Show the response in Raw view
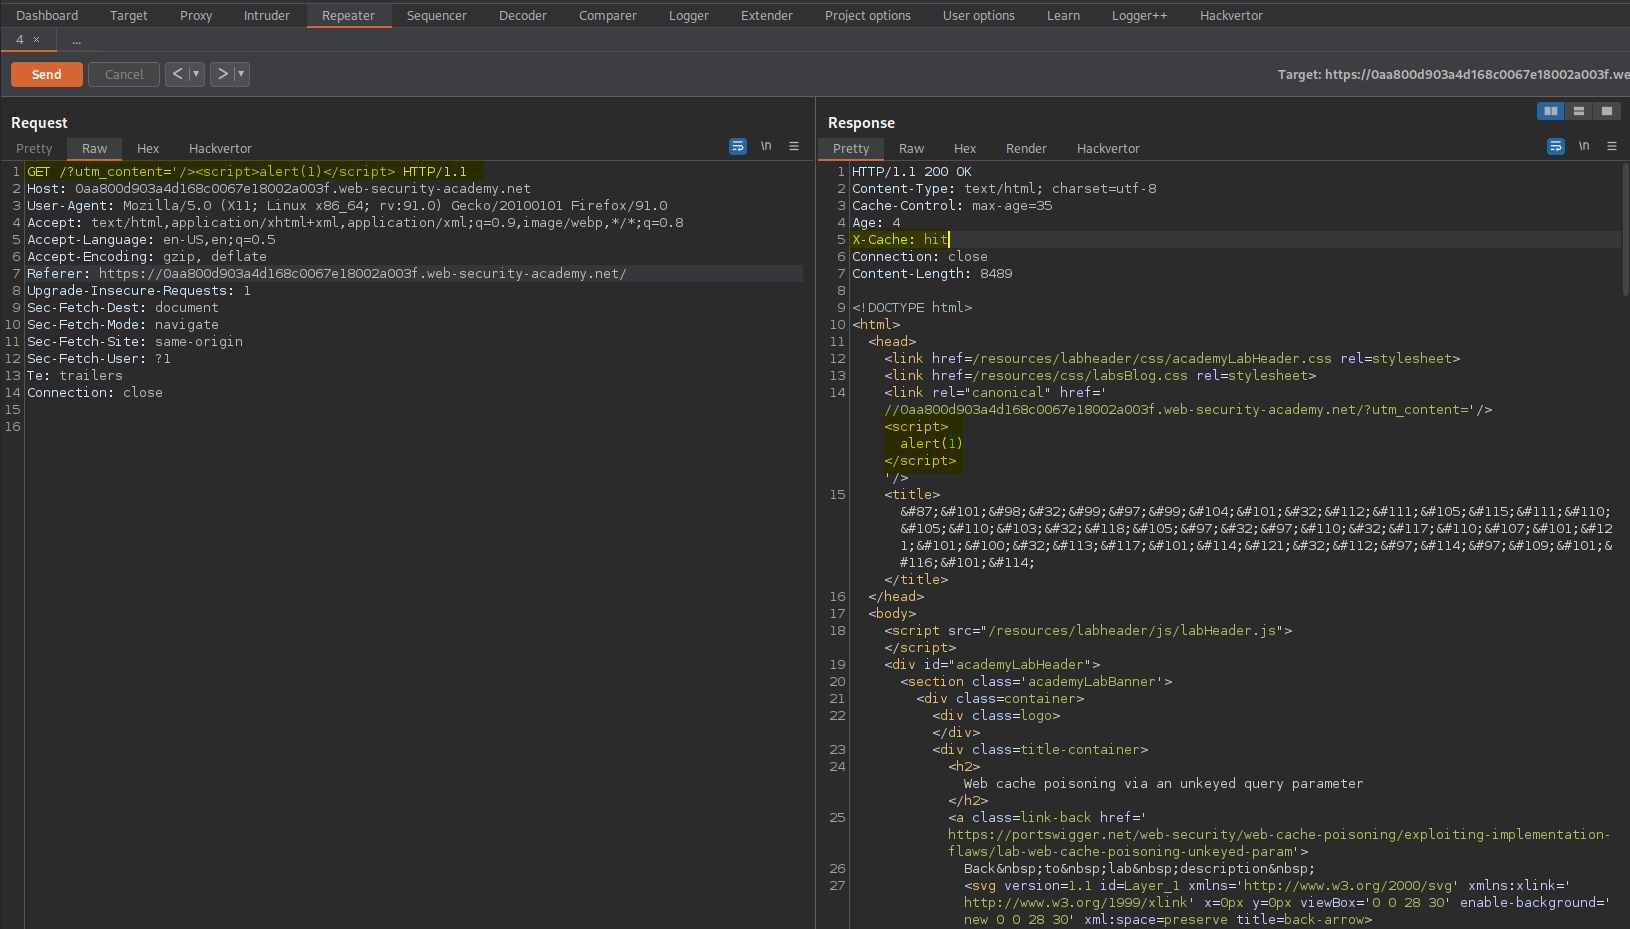 [x=911, y=148]
